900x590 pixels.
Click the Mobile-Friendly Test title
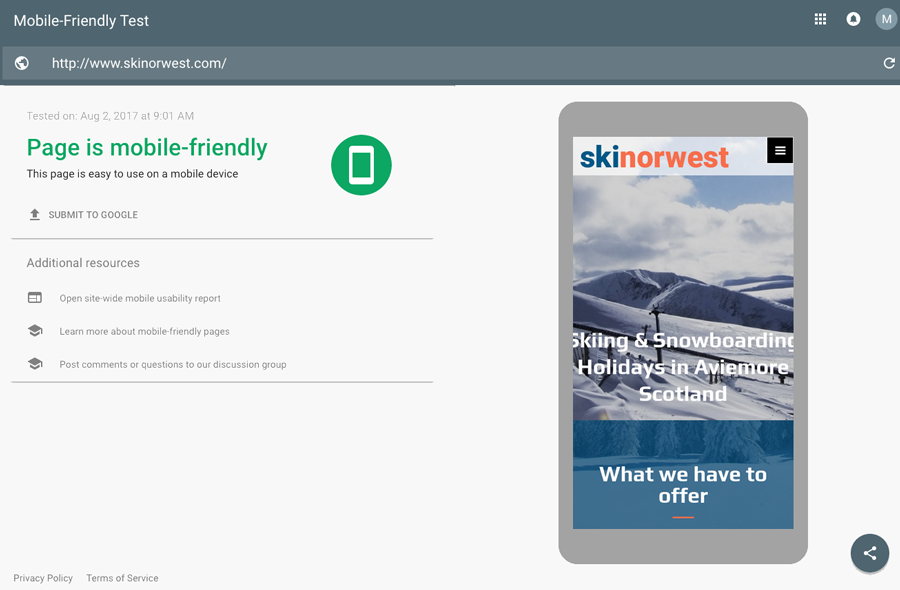point(81,21)
